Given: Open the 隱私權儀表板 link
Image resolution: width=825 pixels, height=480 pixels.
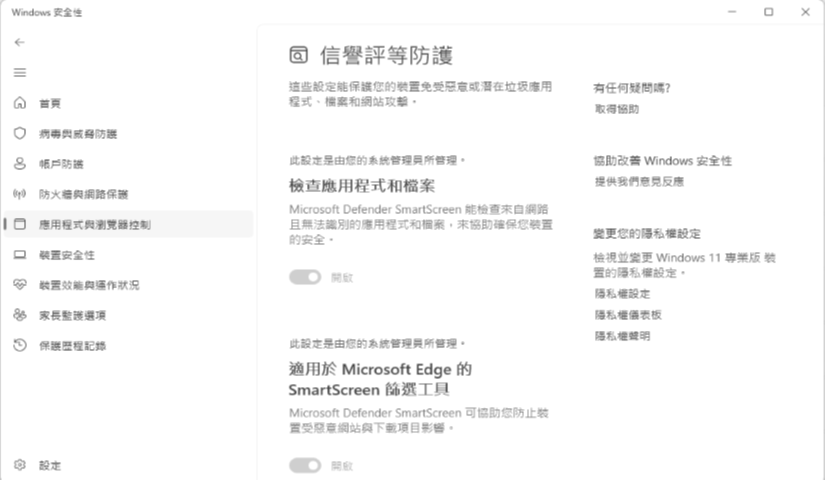Looking at the screenshot, I should 628,315.
